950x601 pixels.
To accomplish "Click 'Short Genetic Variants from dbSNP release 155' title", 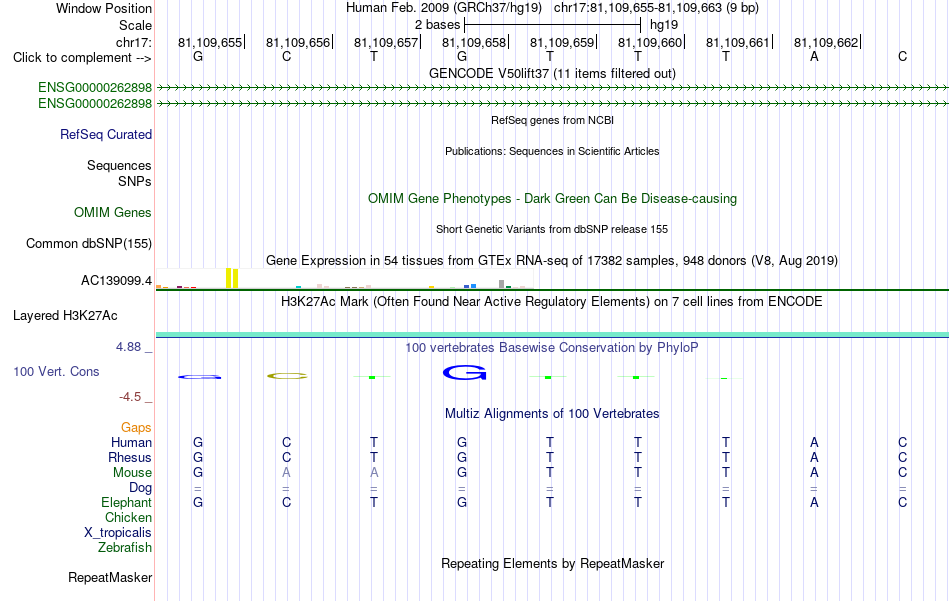I will [552, 230].
